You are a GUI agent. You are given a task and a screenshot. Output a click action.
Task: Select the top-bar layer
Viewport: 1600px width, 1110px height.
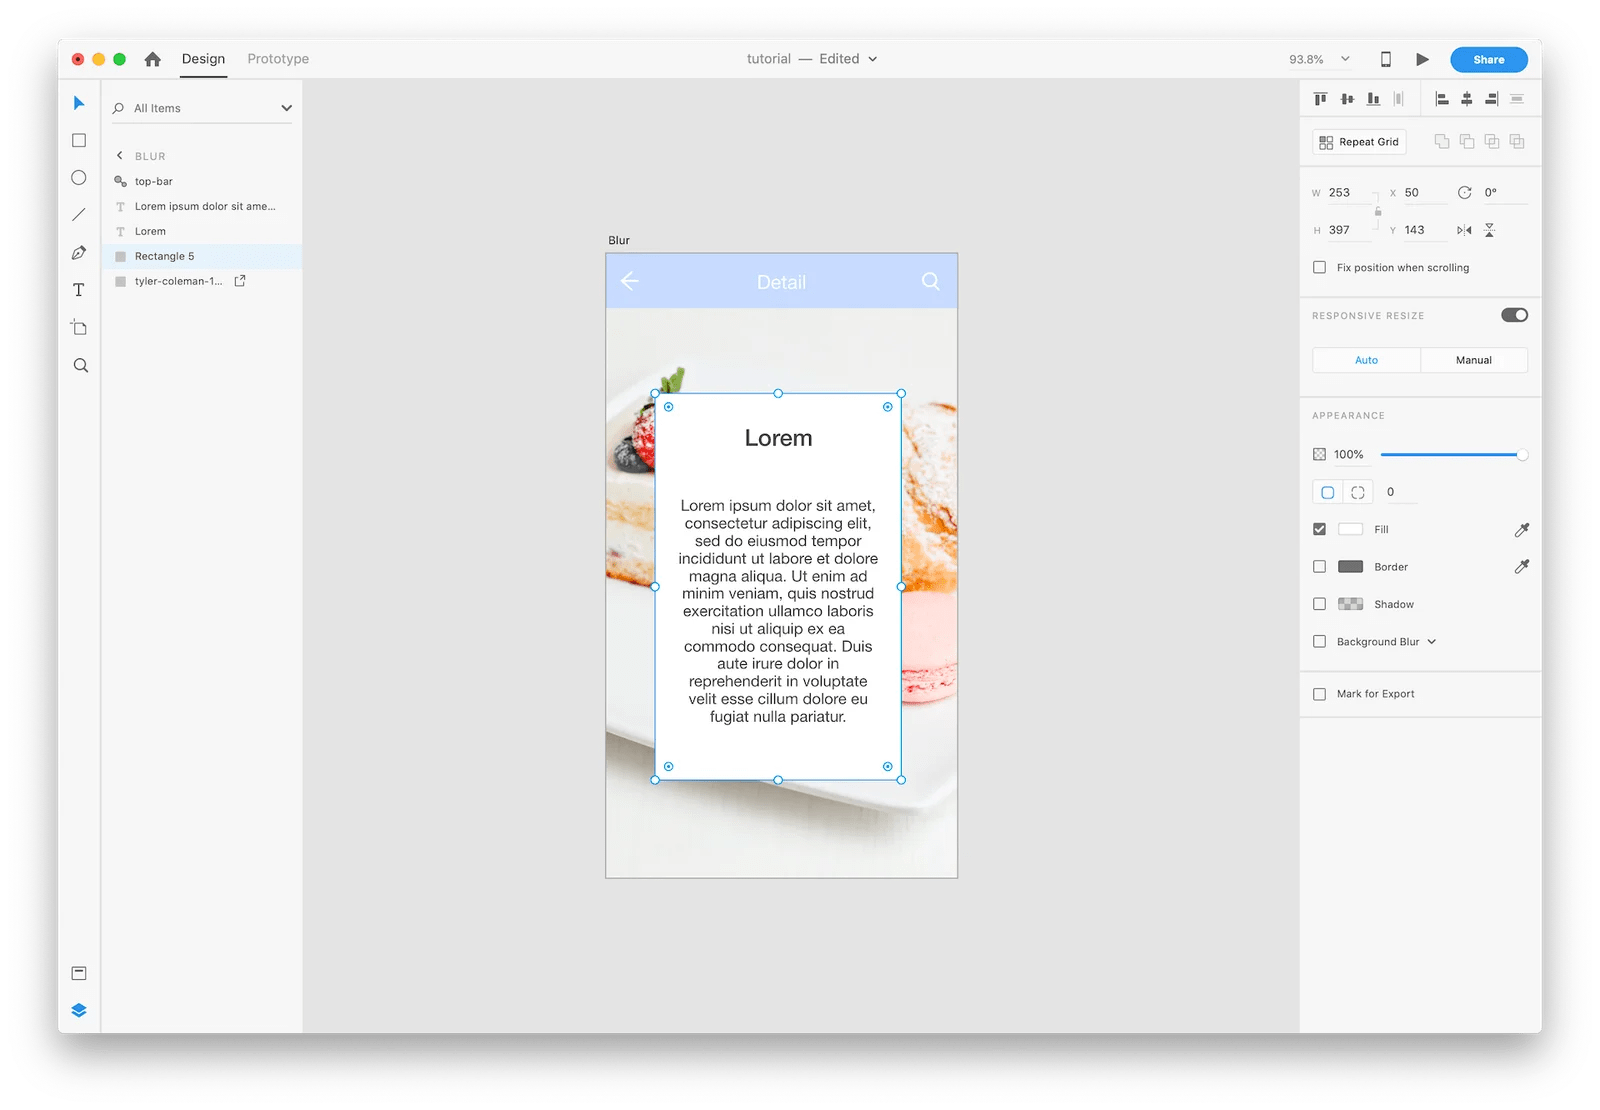point(202,181)
